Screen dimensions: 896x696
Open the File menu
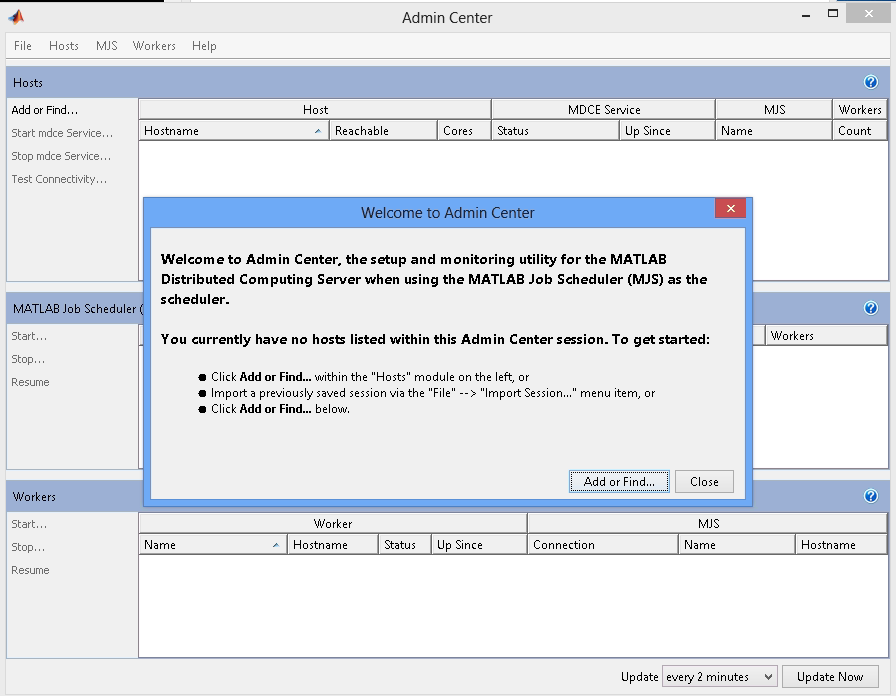point(23,46)
